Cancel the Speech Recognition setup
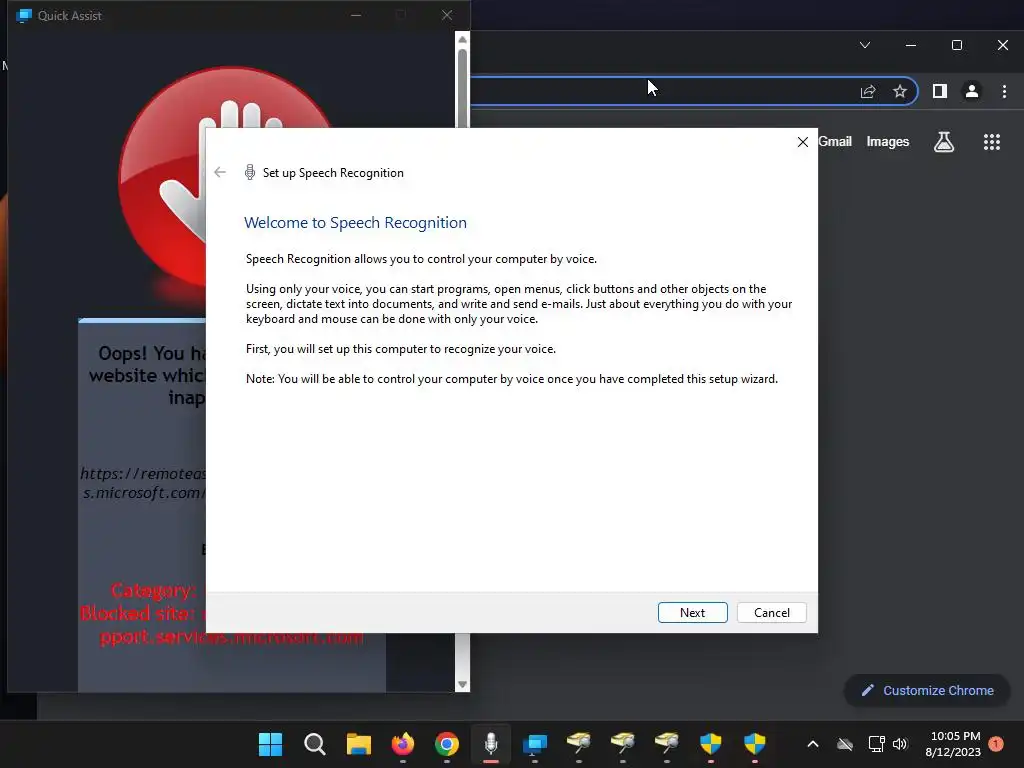Screen dimensions: 1024x768 771,613
